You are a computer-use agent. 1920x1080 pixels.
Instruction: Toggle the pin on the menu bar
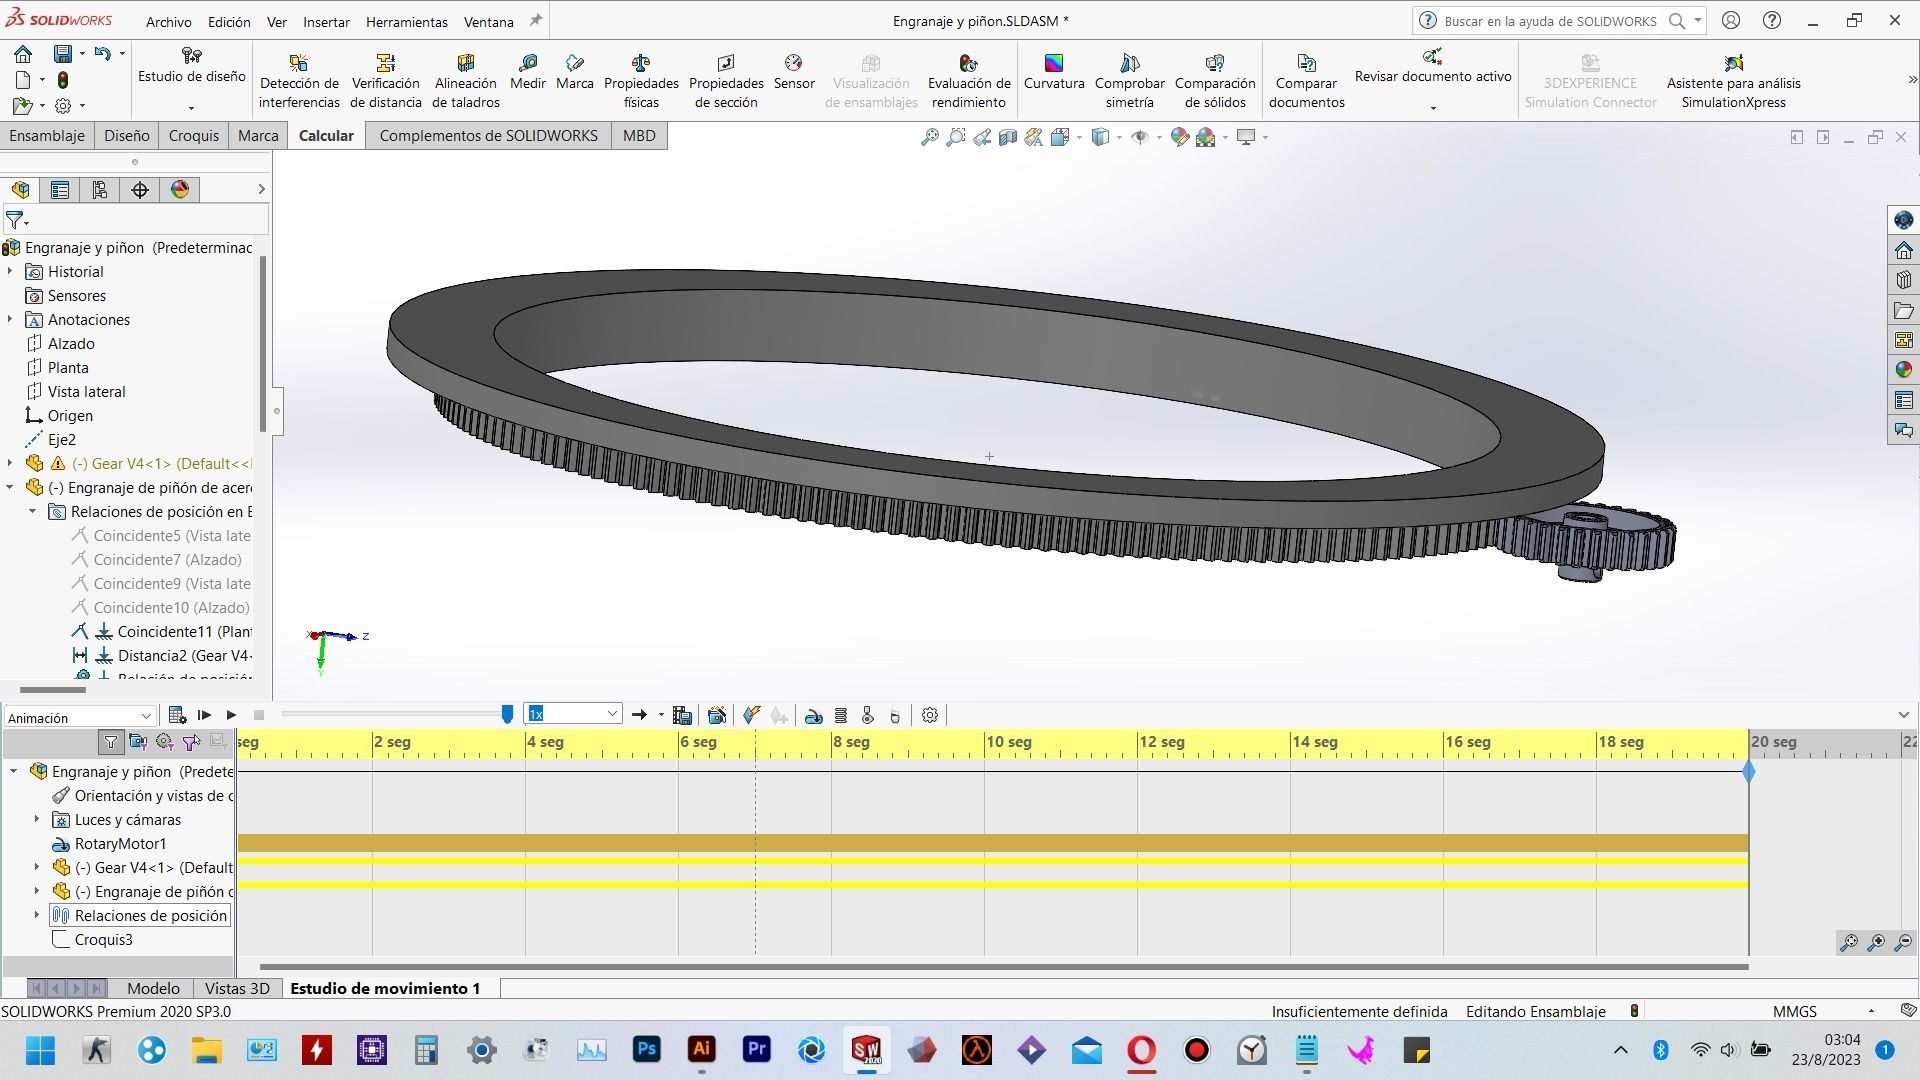(536, 20)
